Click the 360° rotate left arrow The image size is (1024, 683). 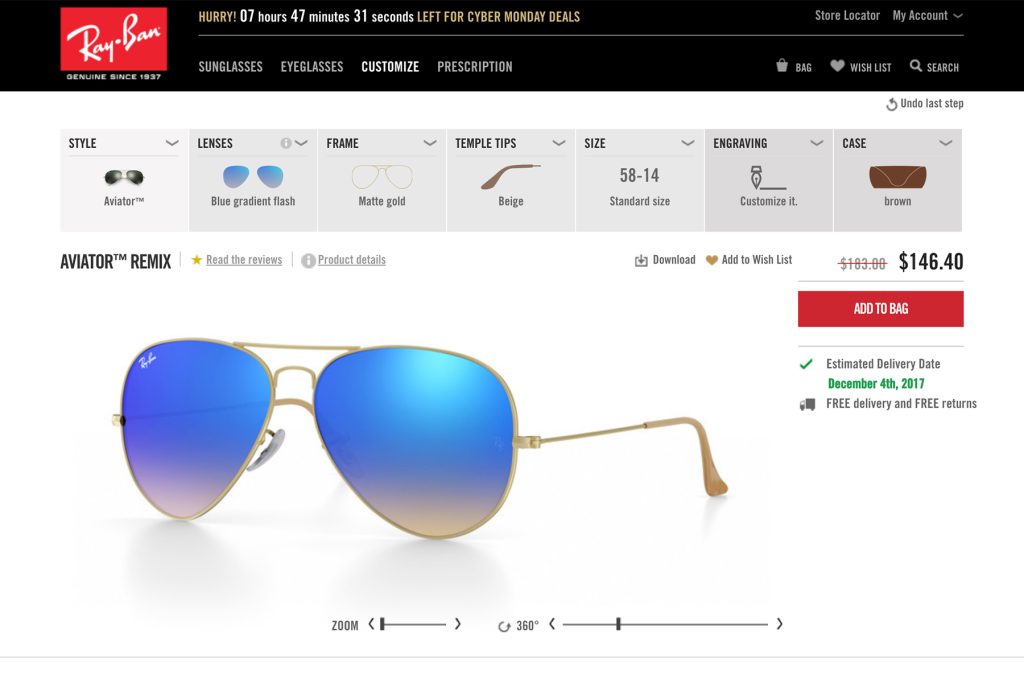click(x=552, y=624)
